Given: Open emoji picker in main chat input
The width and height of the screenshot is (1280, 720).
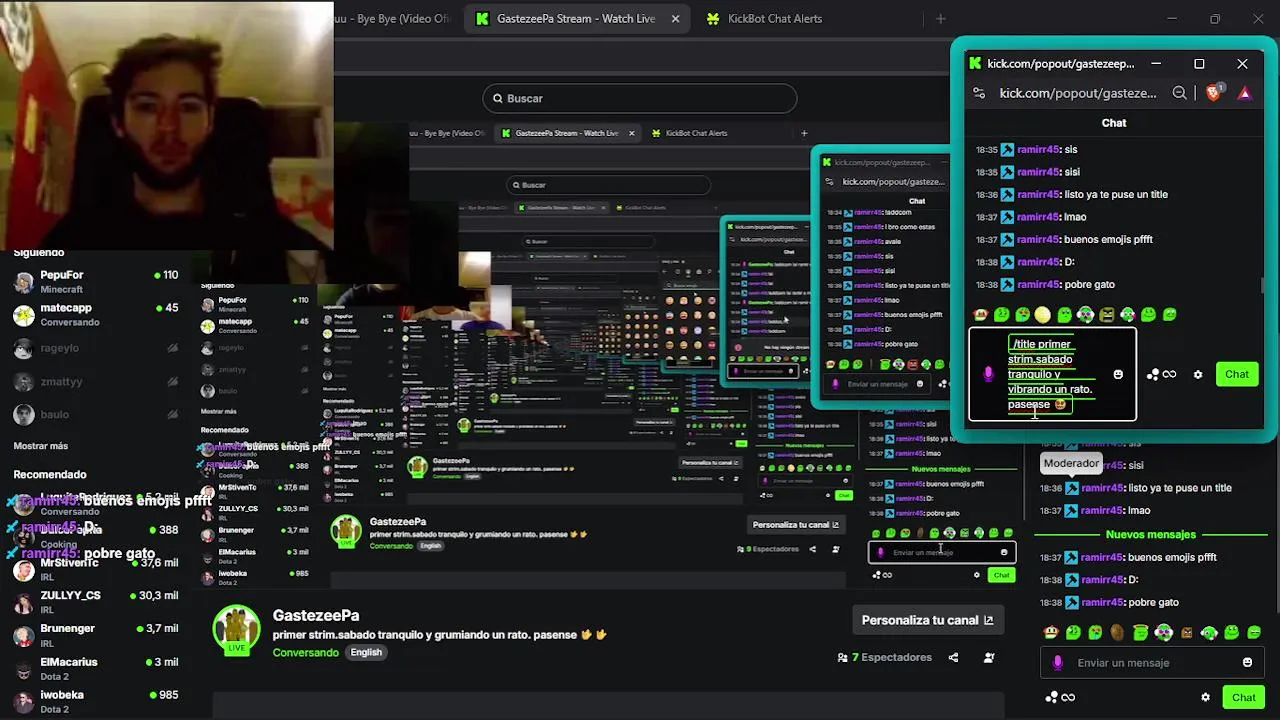Looking at the screenshot, I should [1247, 662].
